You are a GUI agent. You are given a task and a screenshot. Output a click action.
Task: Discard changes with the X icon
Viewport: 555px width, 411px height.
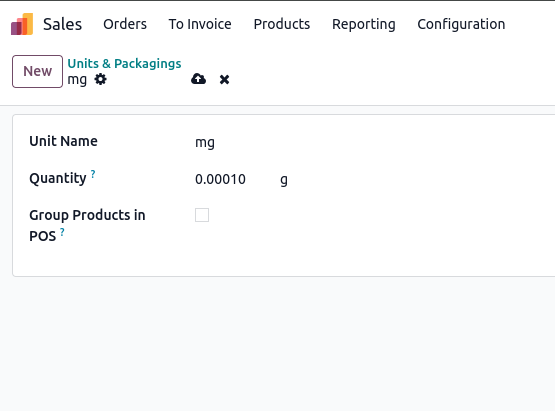coord(224,79)
